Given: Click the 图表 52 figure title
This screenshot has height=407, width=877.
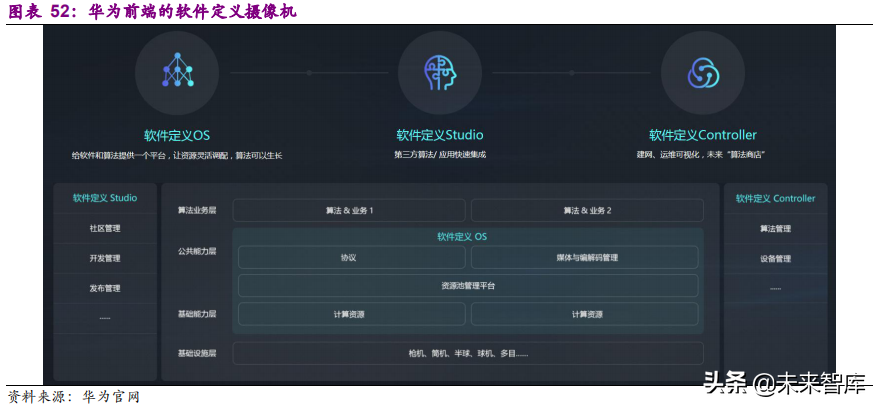Looking at the screenshot, I should [152, 11].
